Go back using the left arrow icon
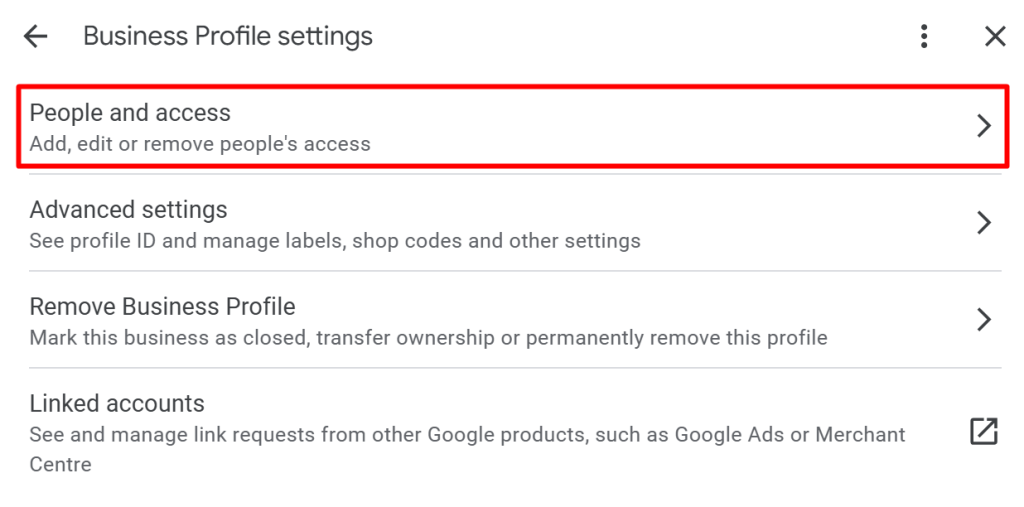1024x507 pixels. click(36, 37)
